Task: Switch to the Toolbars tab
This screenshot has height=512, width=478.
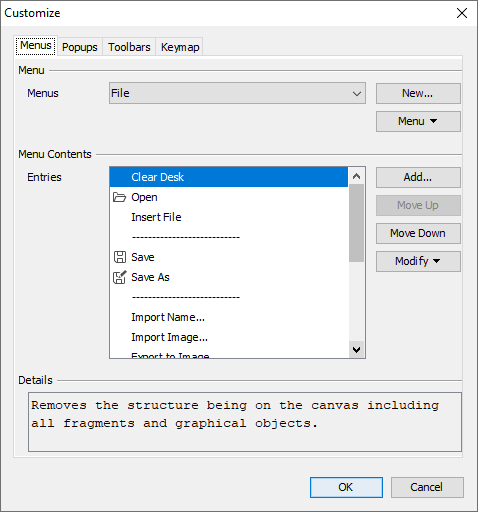Action: (x=129, y=47)
